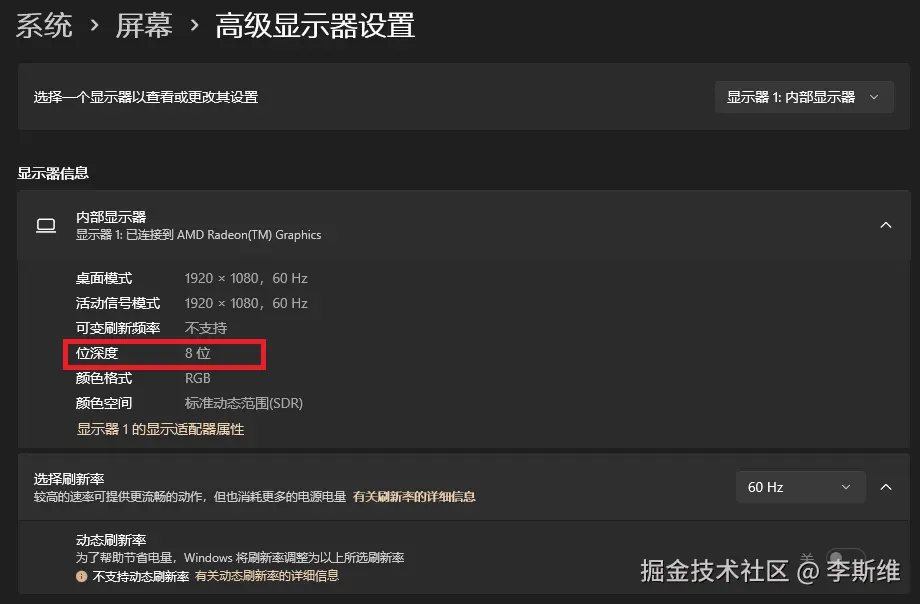Select the 系统 breadcrumb item
920x604 pixels.
(x=44, y=26)
